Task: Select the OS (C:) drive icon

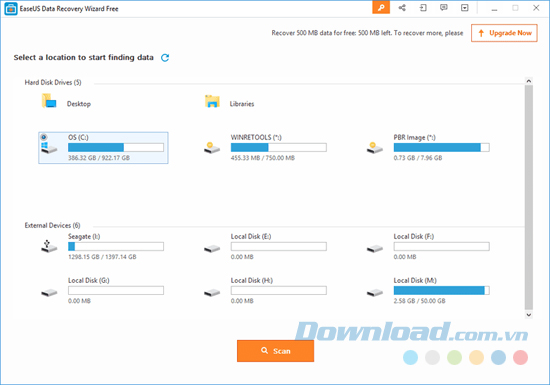Action: 48,144
